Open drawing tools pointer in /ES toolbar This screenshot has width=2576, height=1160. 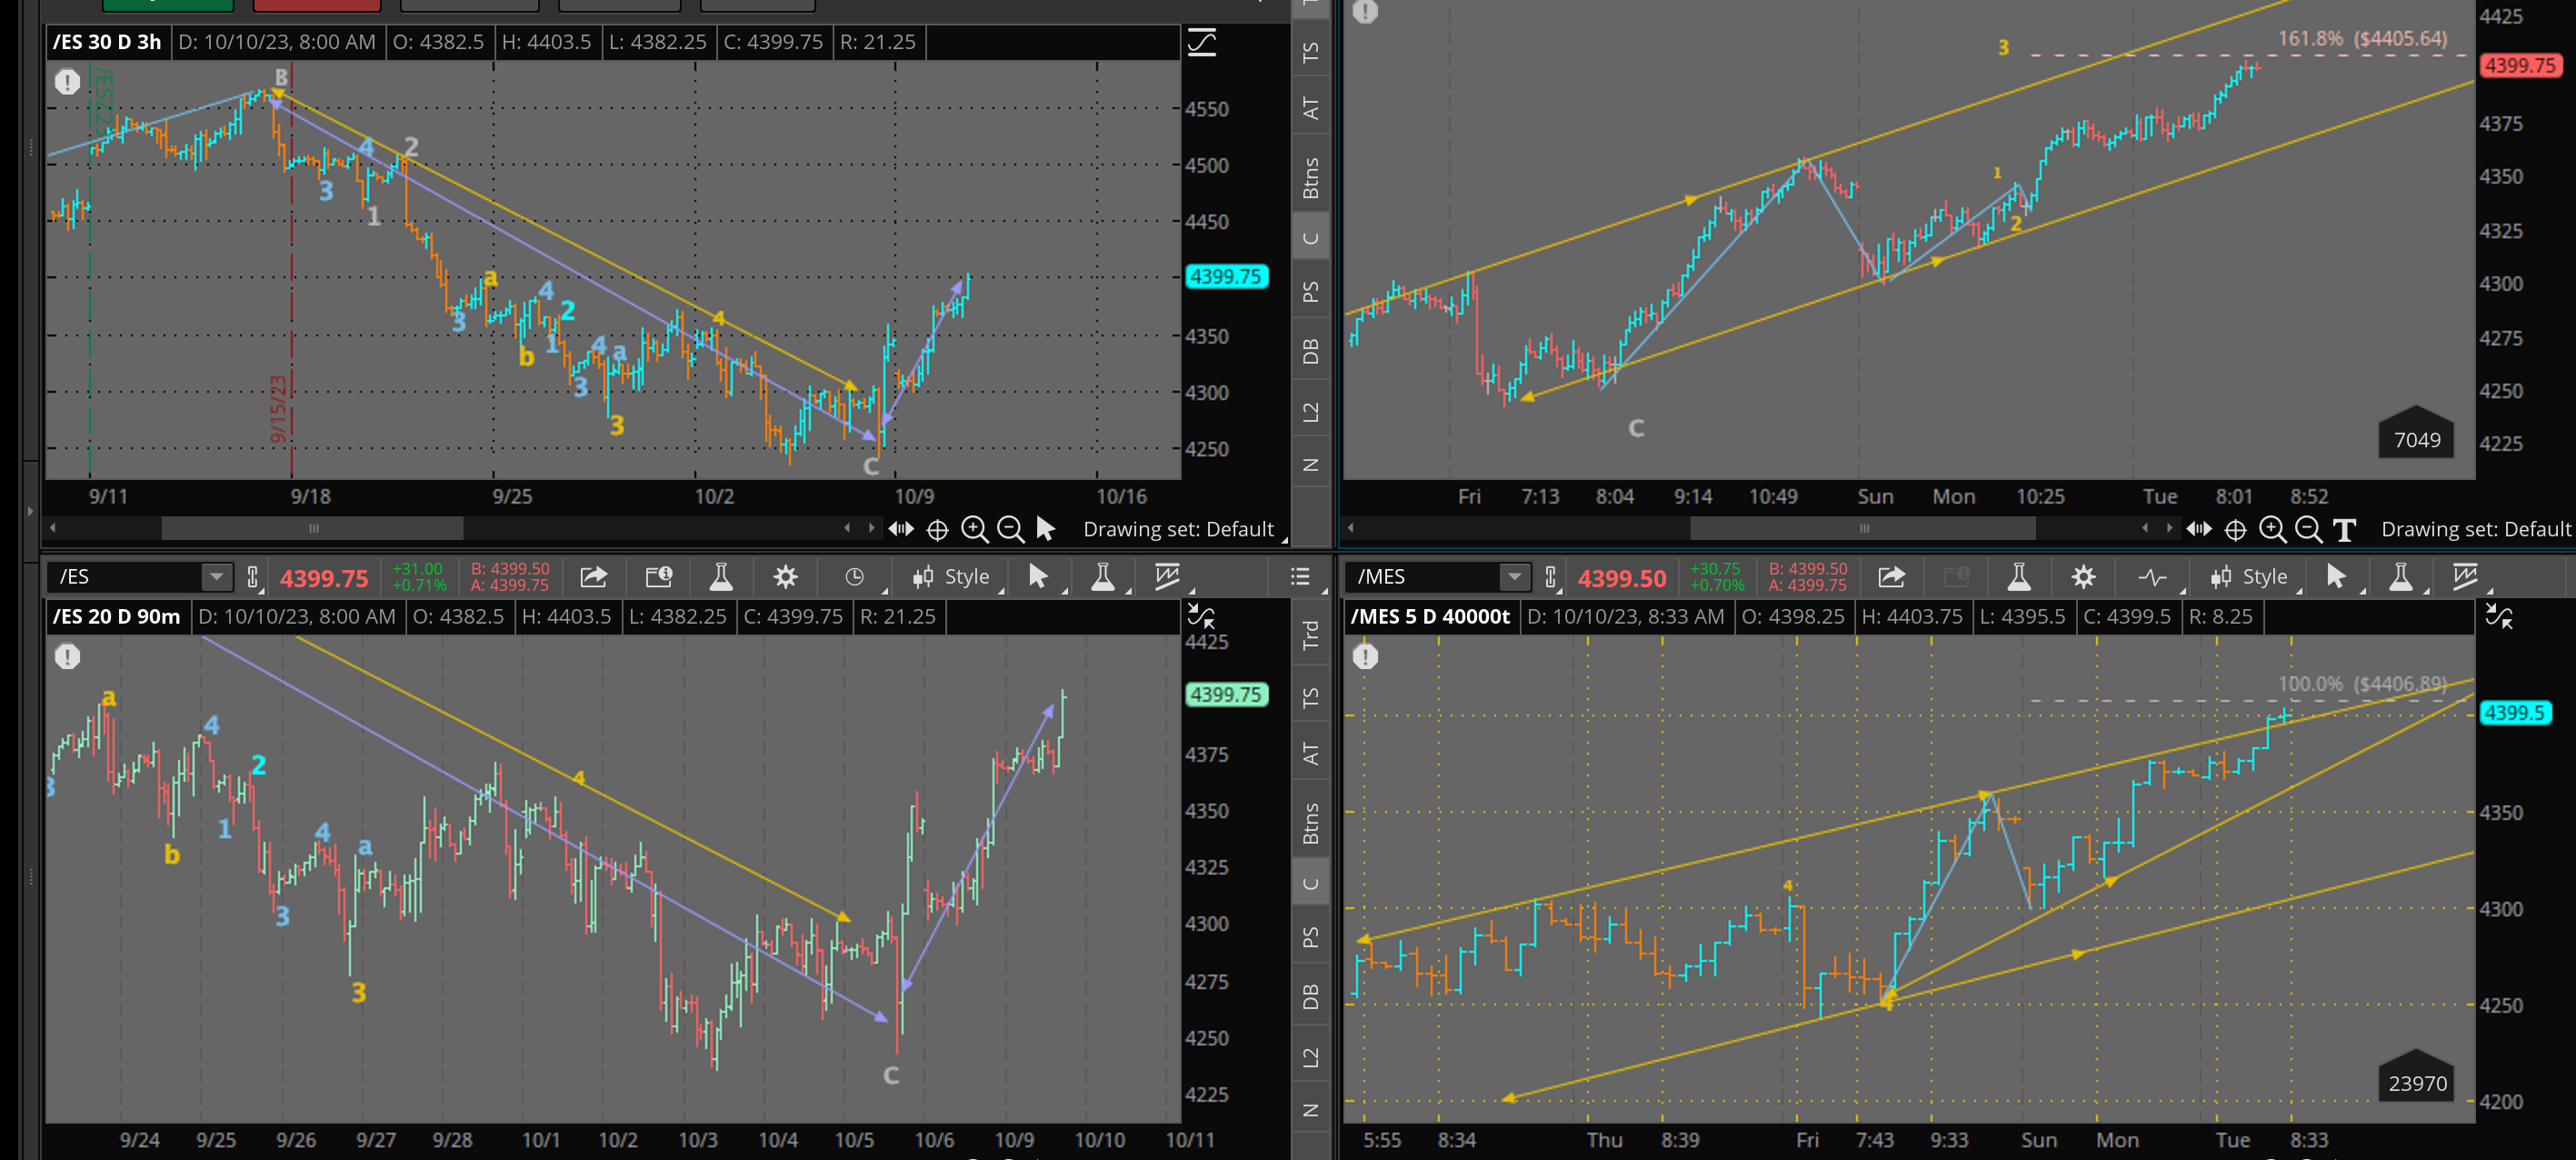coord(1037,577)
